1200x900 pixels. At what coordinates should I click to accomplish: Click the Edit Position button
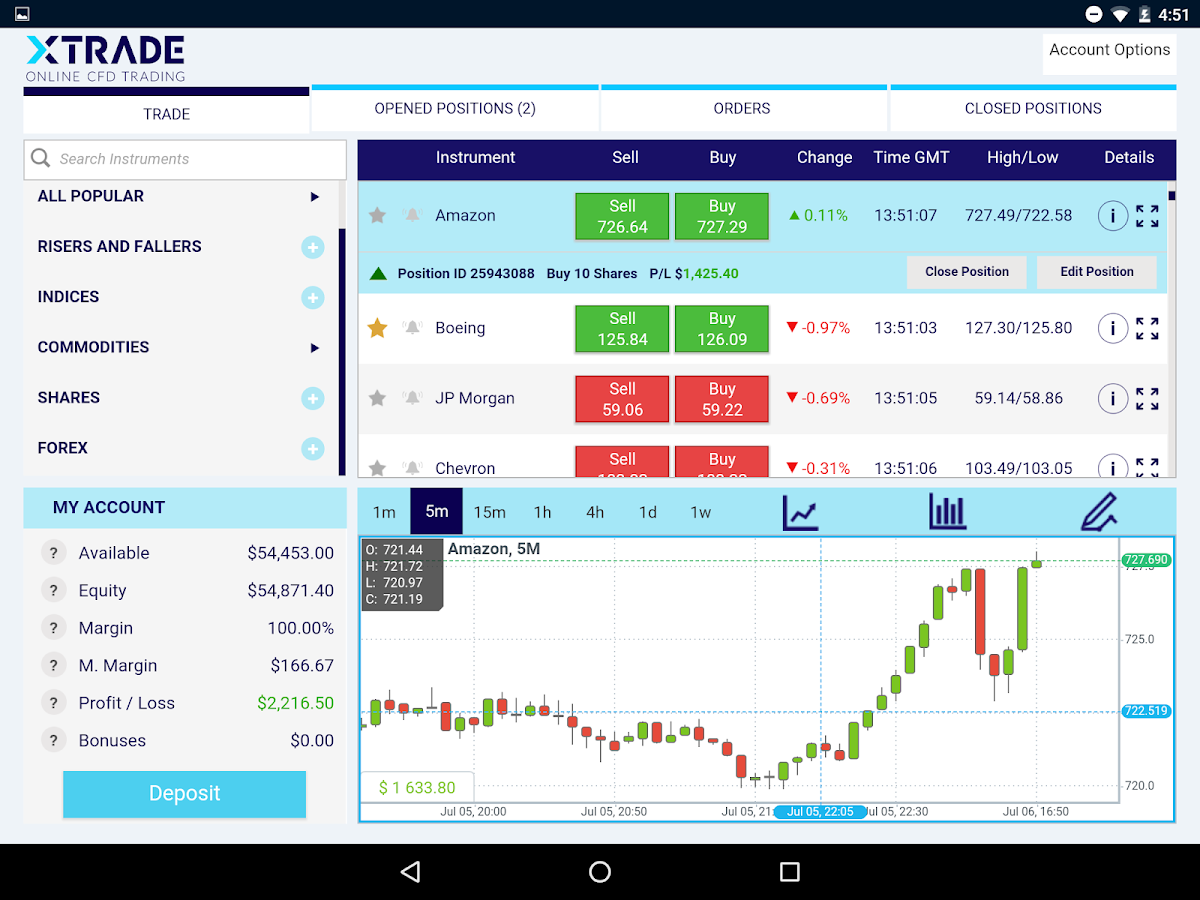click(1097, 272)
